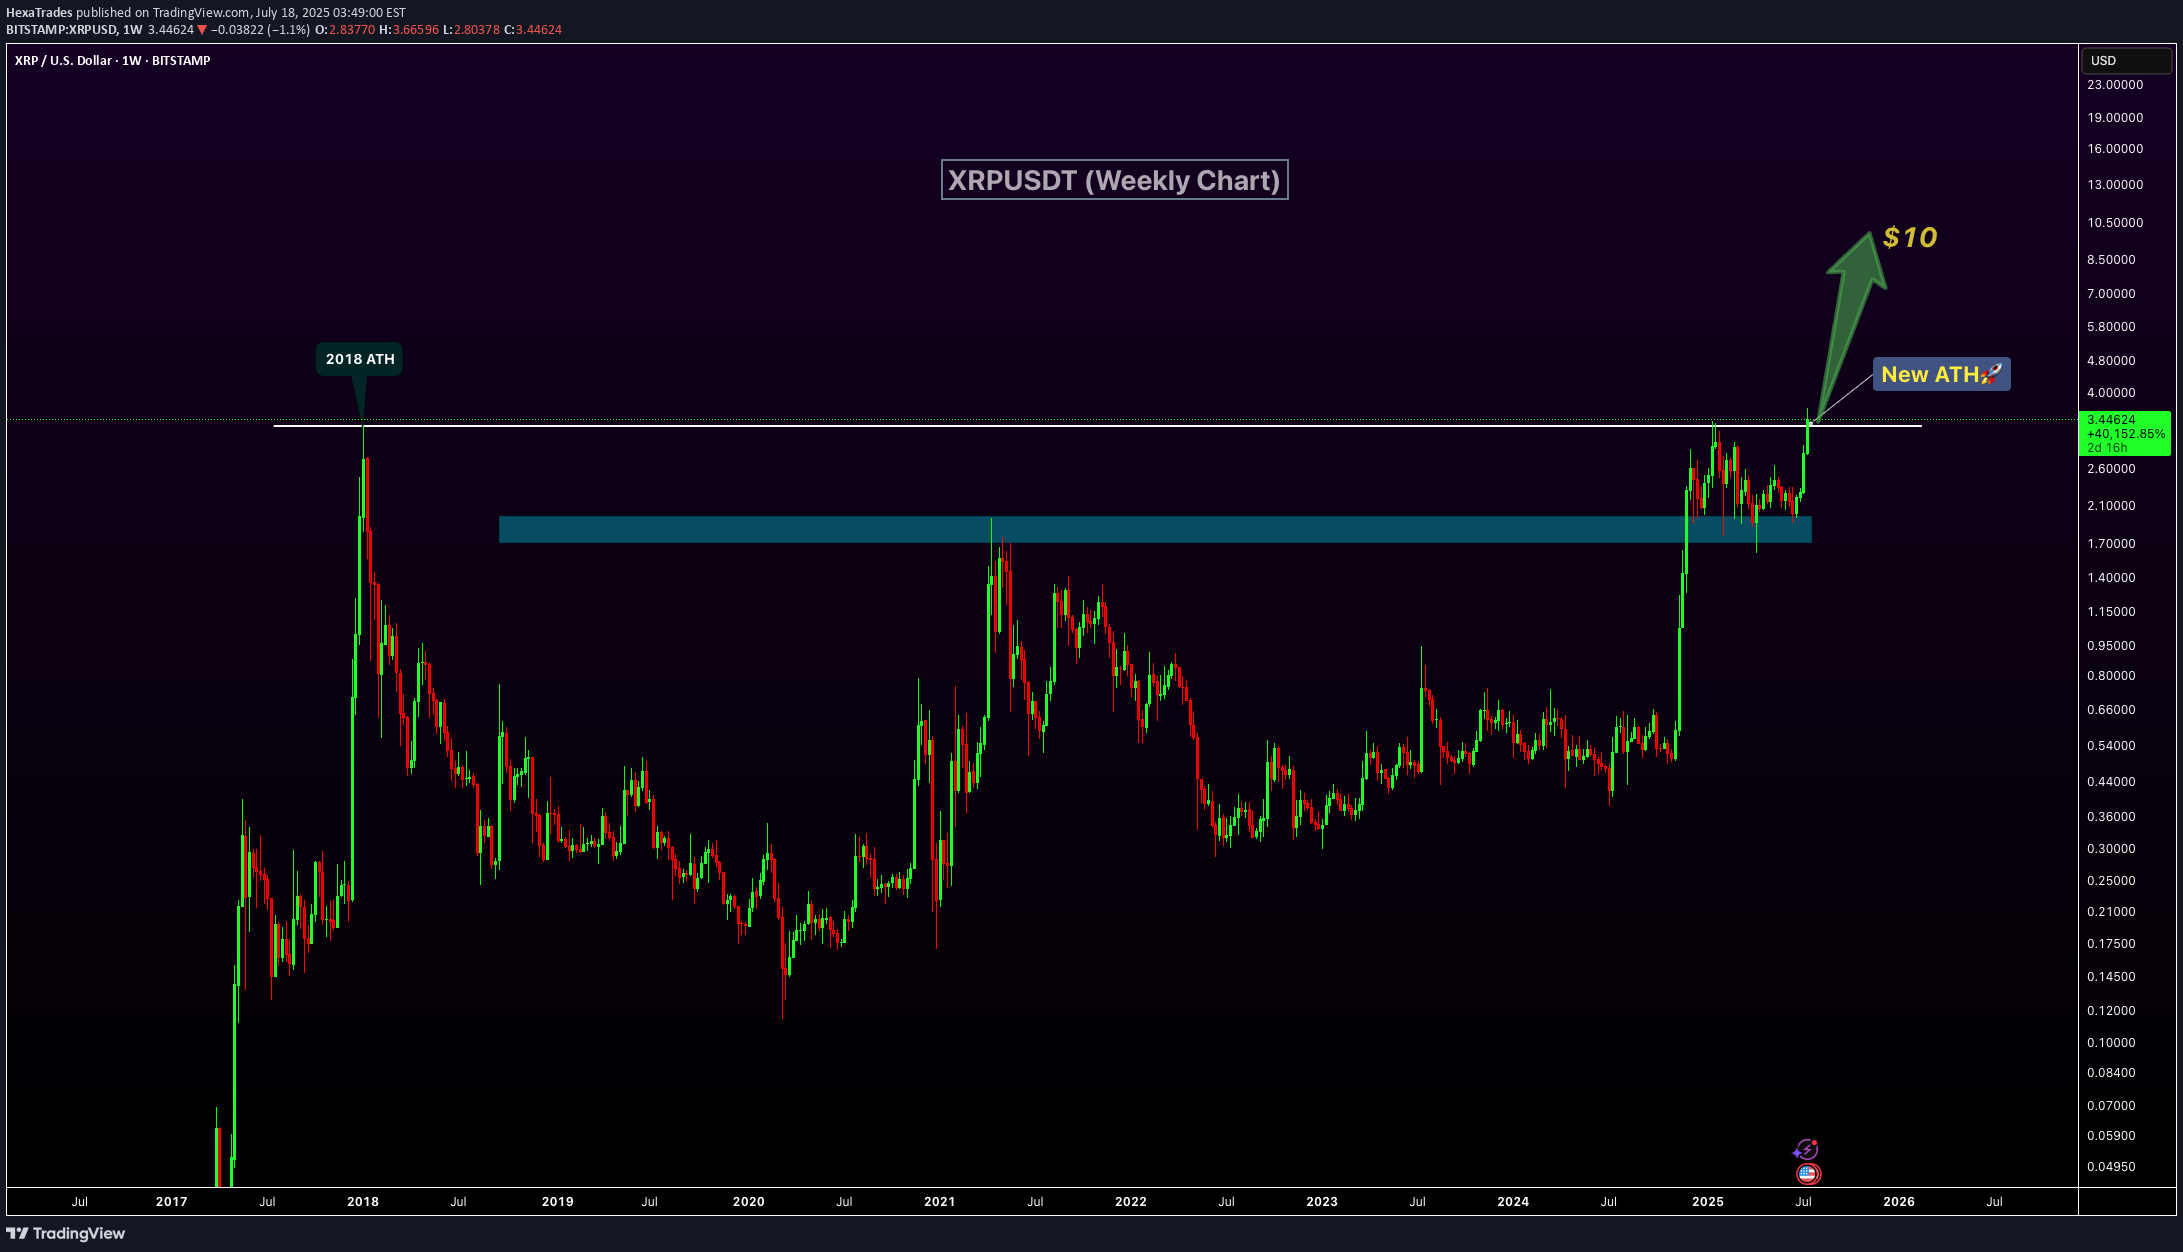Click the green 3.44624 current price label

[x=2111, y=420]
